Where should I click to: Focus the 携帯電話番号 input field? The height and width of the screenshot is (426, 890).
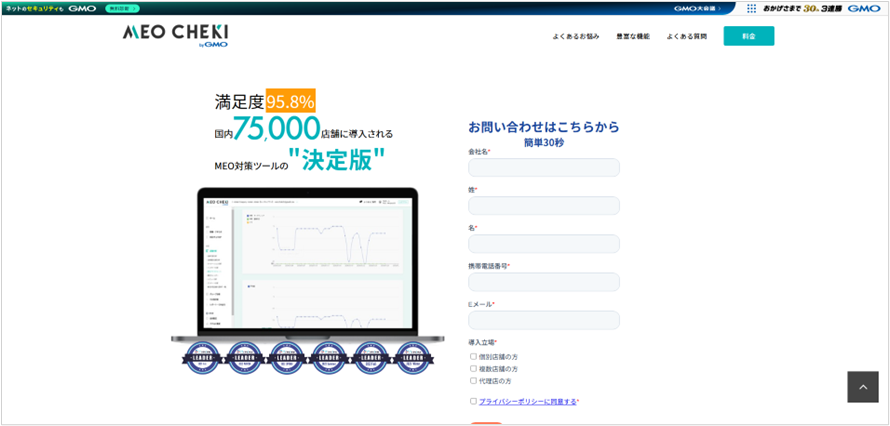point(544,282)
